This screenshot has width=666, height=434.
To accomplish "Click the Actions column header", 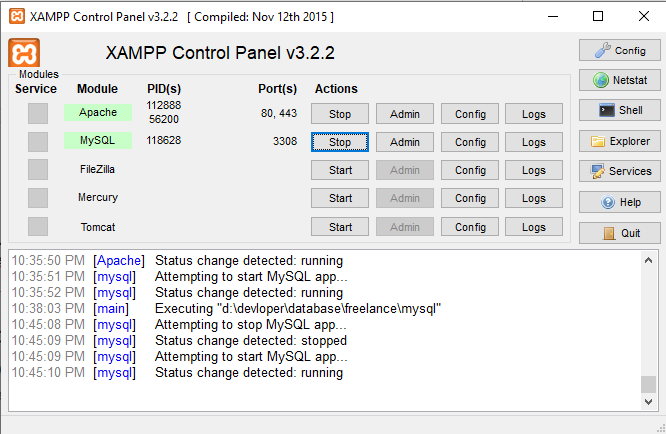I will [336, 89].
